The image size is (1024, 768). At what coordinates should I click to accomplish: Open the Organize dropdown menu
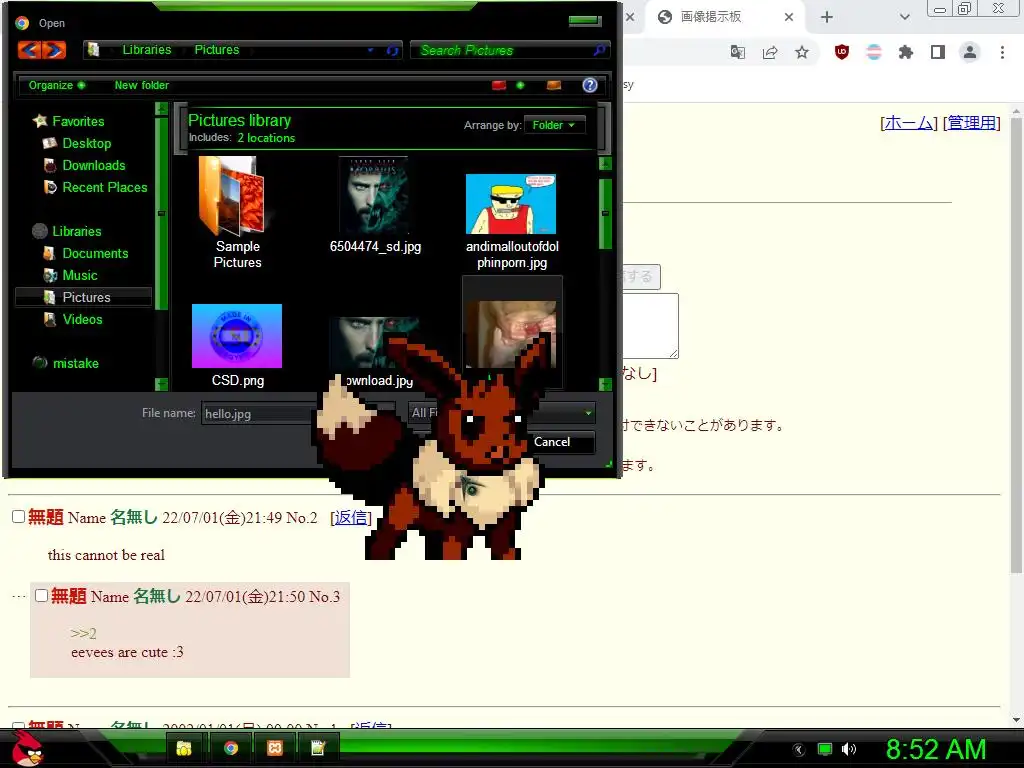(x=57, y=85)
